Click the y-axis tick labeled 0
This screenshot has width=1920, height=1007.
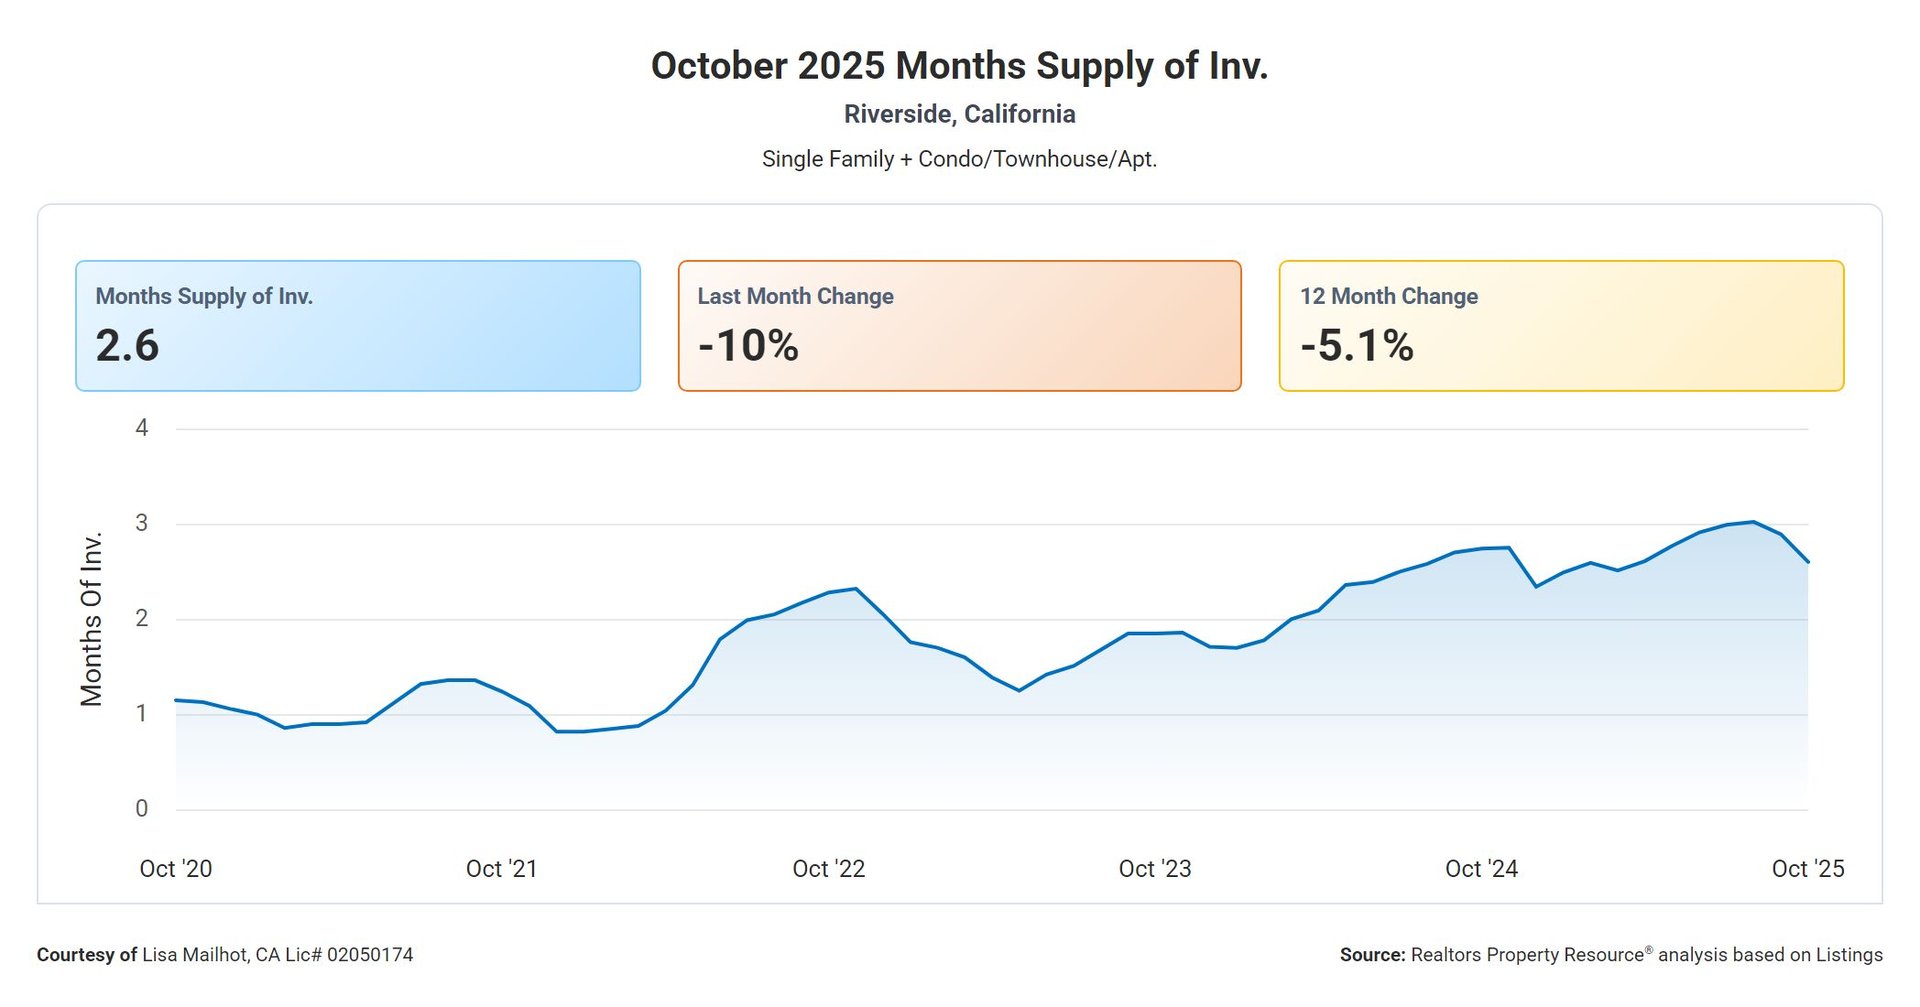click(x=142, y=808)
